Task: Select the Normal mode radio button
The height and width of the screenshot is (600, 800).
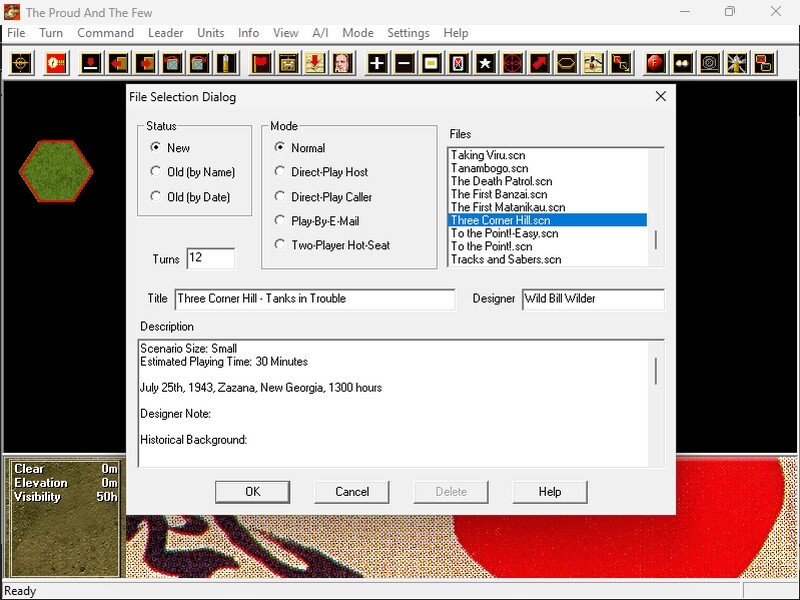Action: pos(280,147)
